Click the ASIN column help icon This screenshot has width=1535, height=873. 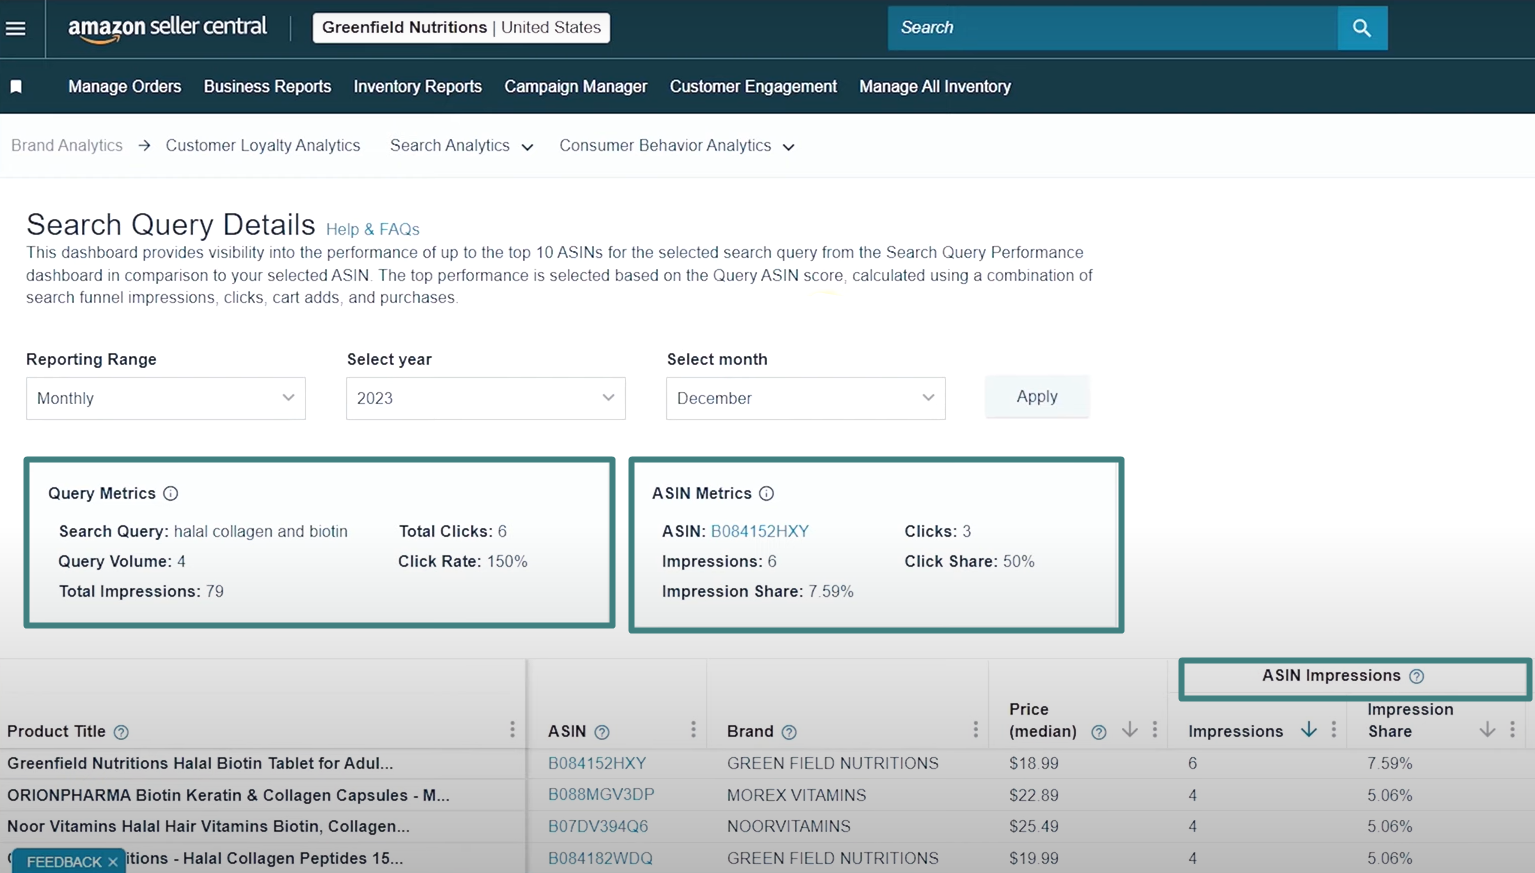coord(602,732)
